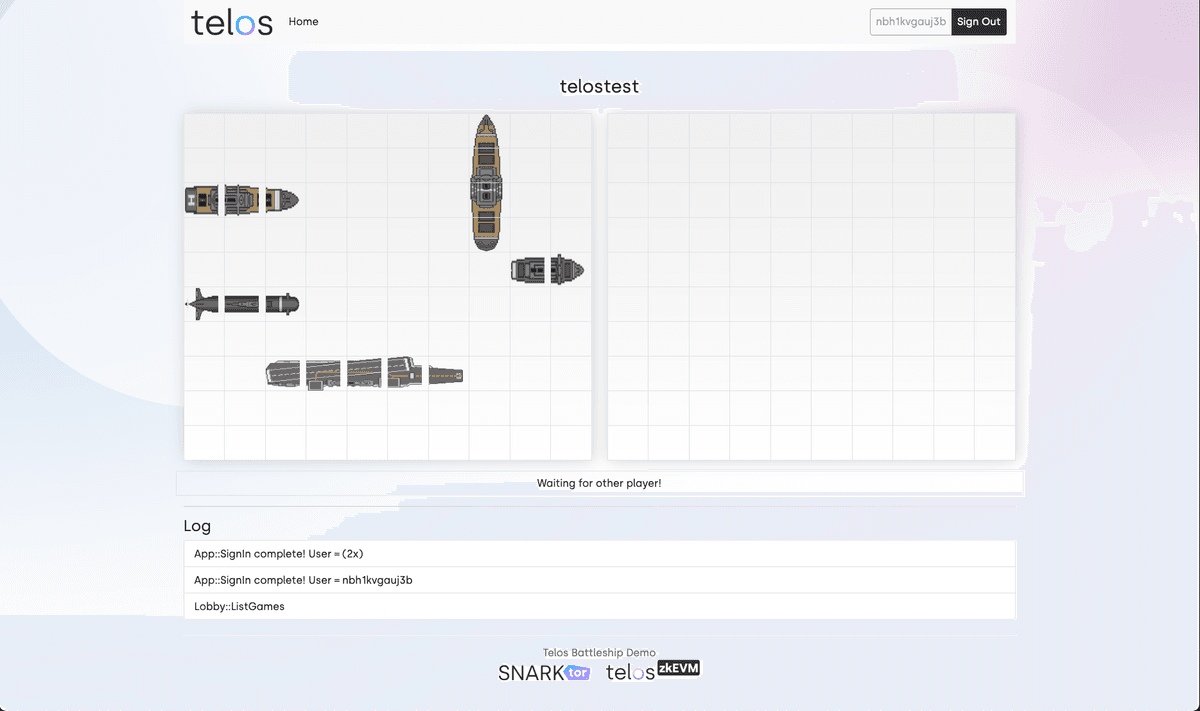Click the telostest game title
This screenshot has height=711, width=1200.
[x=599, y=87]
